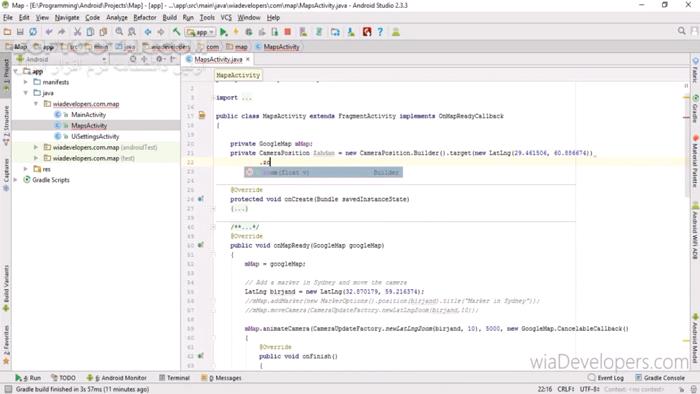Close the MapsActivity.java tab

point(248,59)
